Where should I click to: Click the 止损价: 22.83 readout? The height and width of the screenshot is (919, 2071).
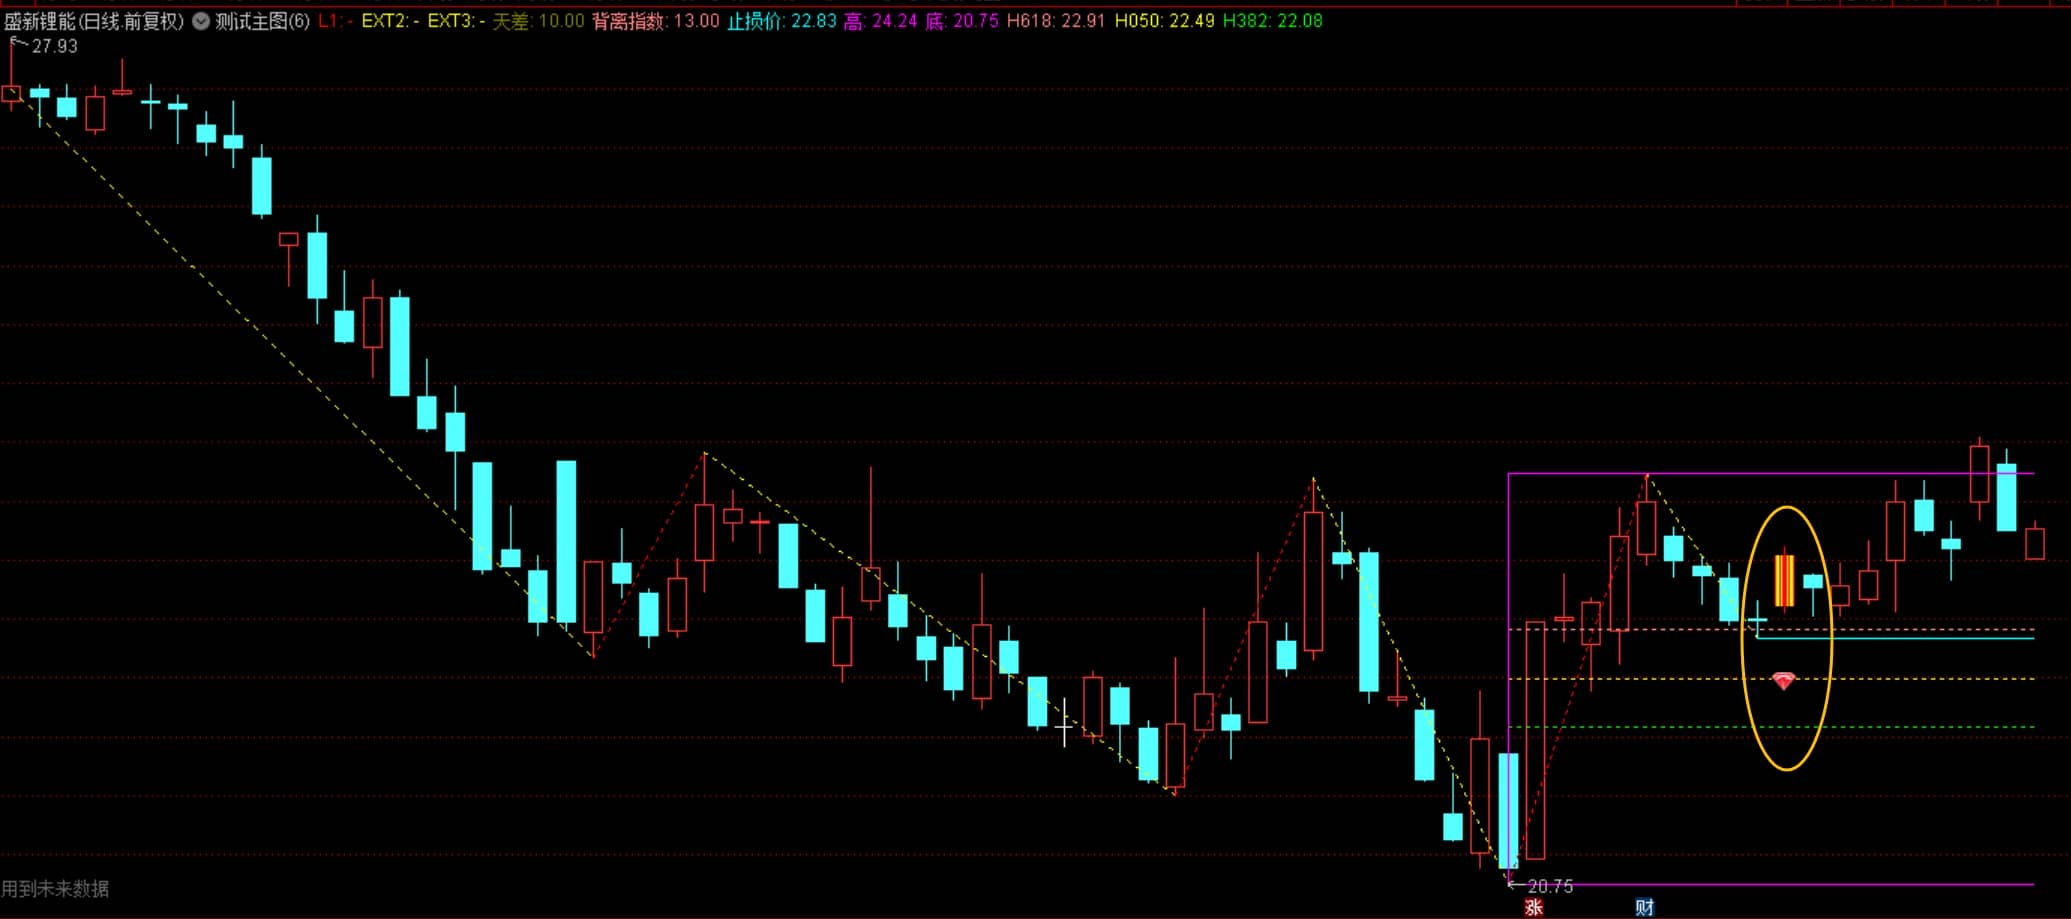(781, 21)
